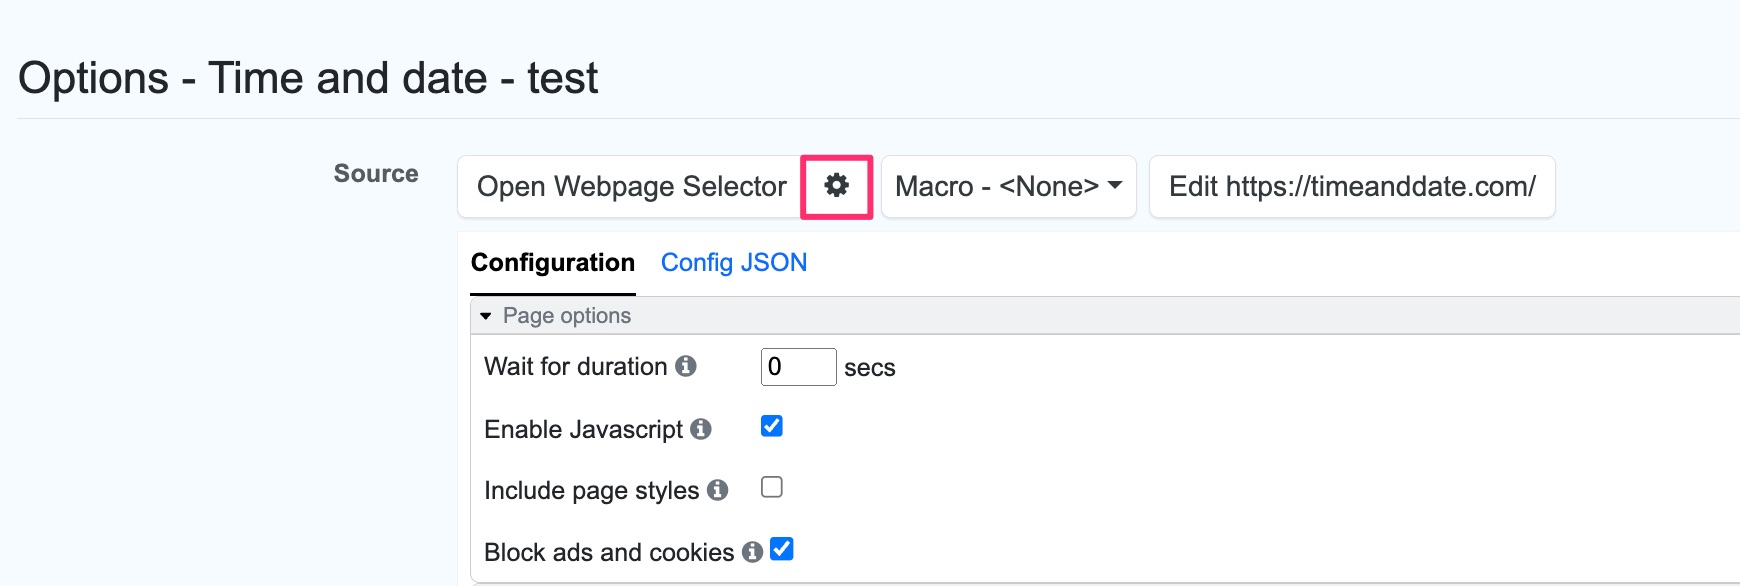Open the Macro - <None> dropdown

click(x=1008, y=186)
